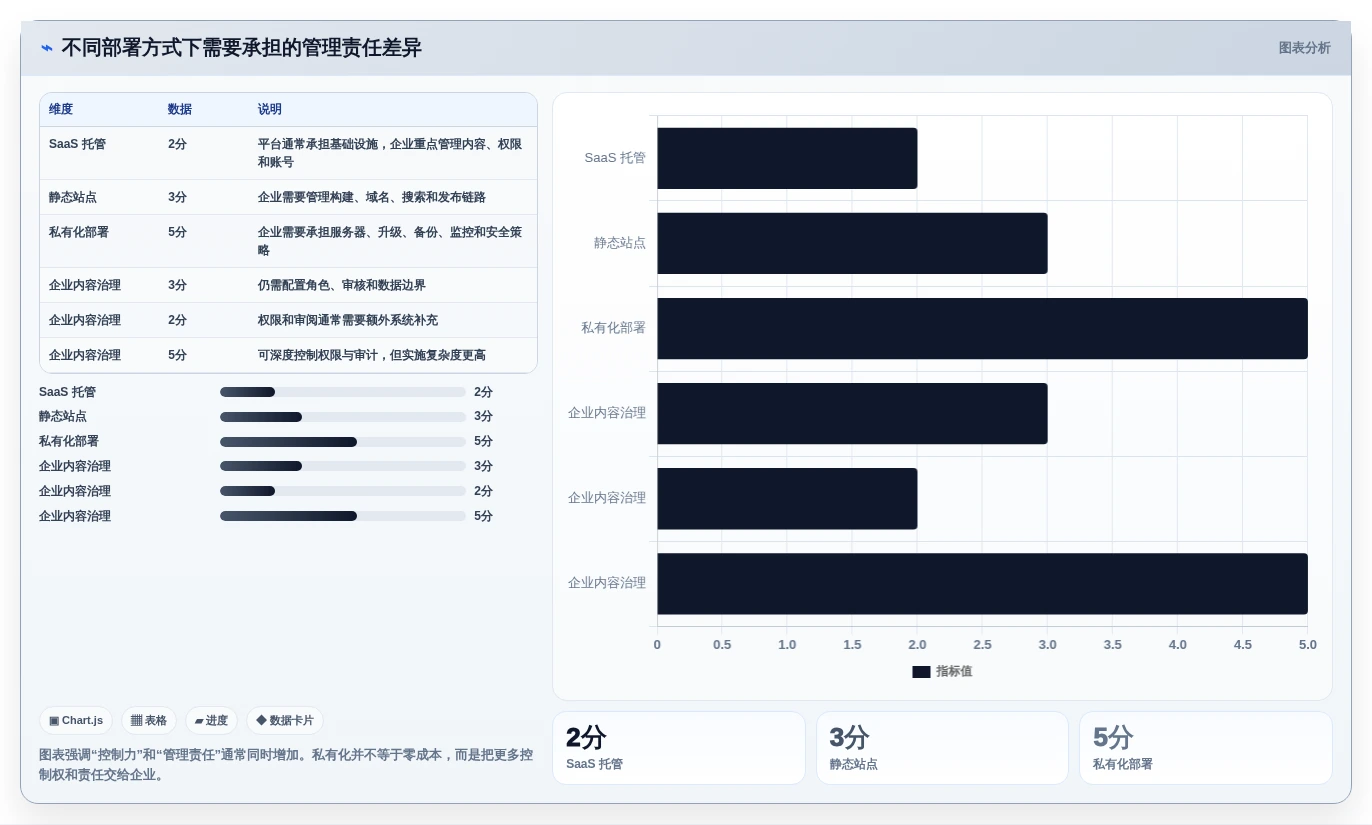1372x825 pixels.
Task: Toggle the 指标值 legend entry under the chart
Action: click(942, 671)
